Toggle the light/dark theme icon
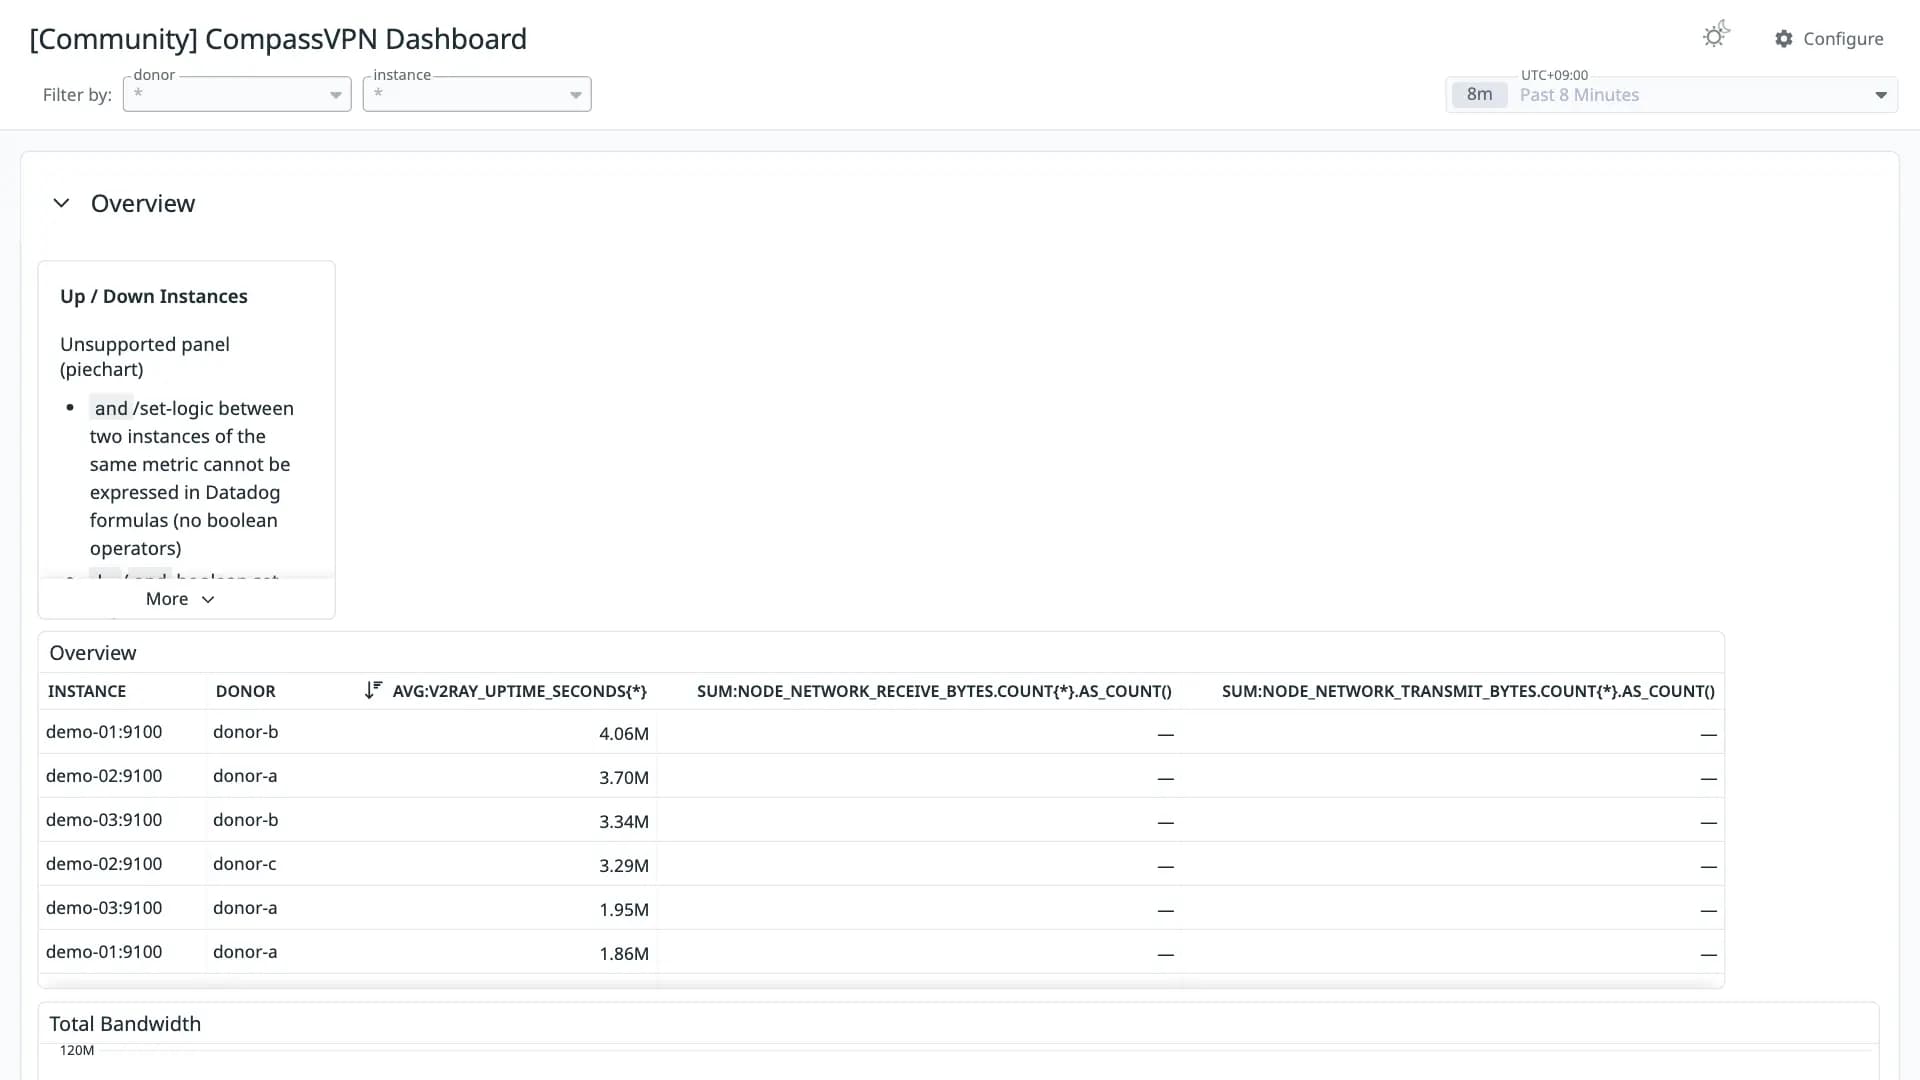The image size is (1920, 1080). click(x=1716, y=36)
